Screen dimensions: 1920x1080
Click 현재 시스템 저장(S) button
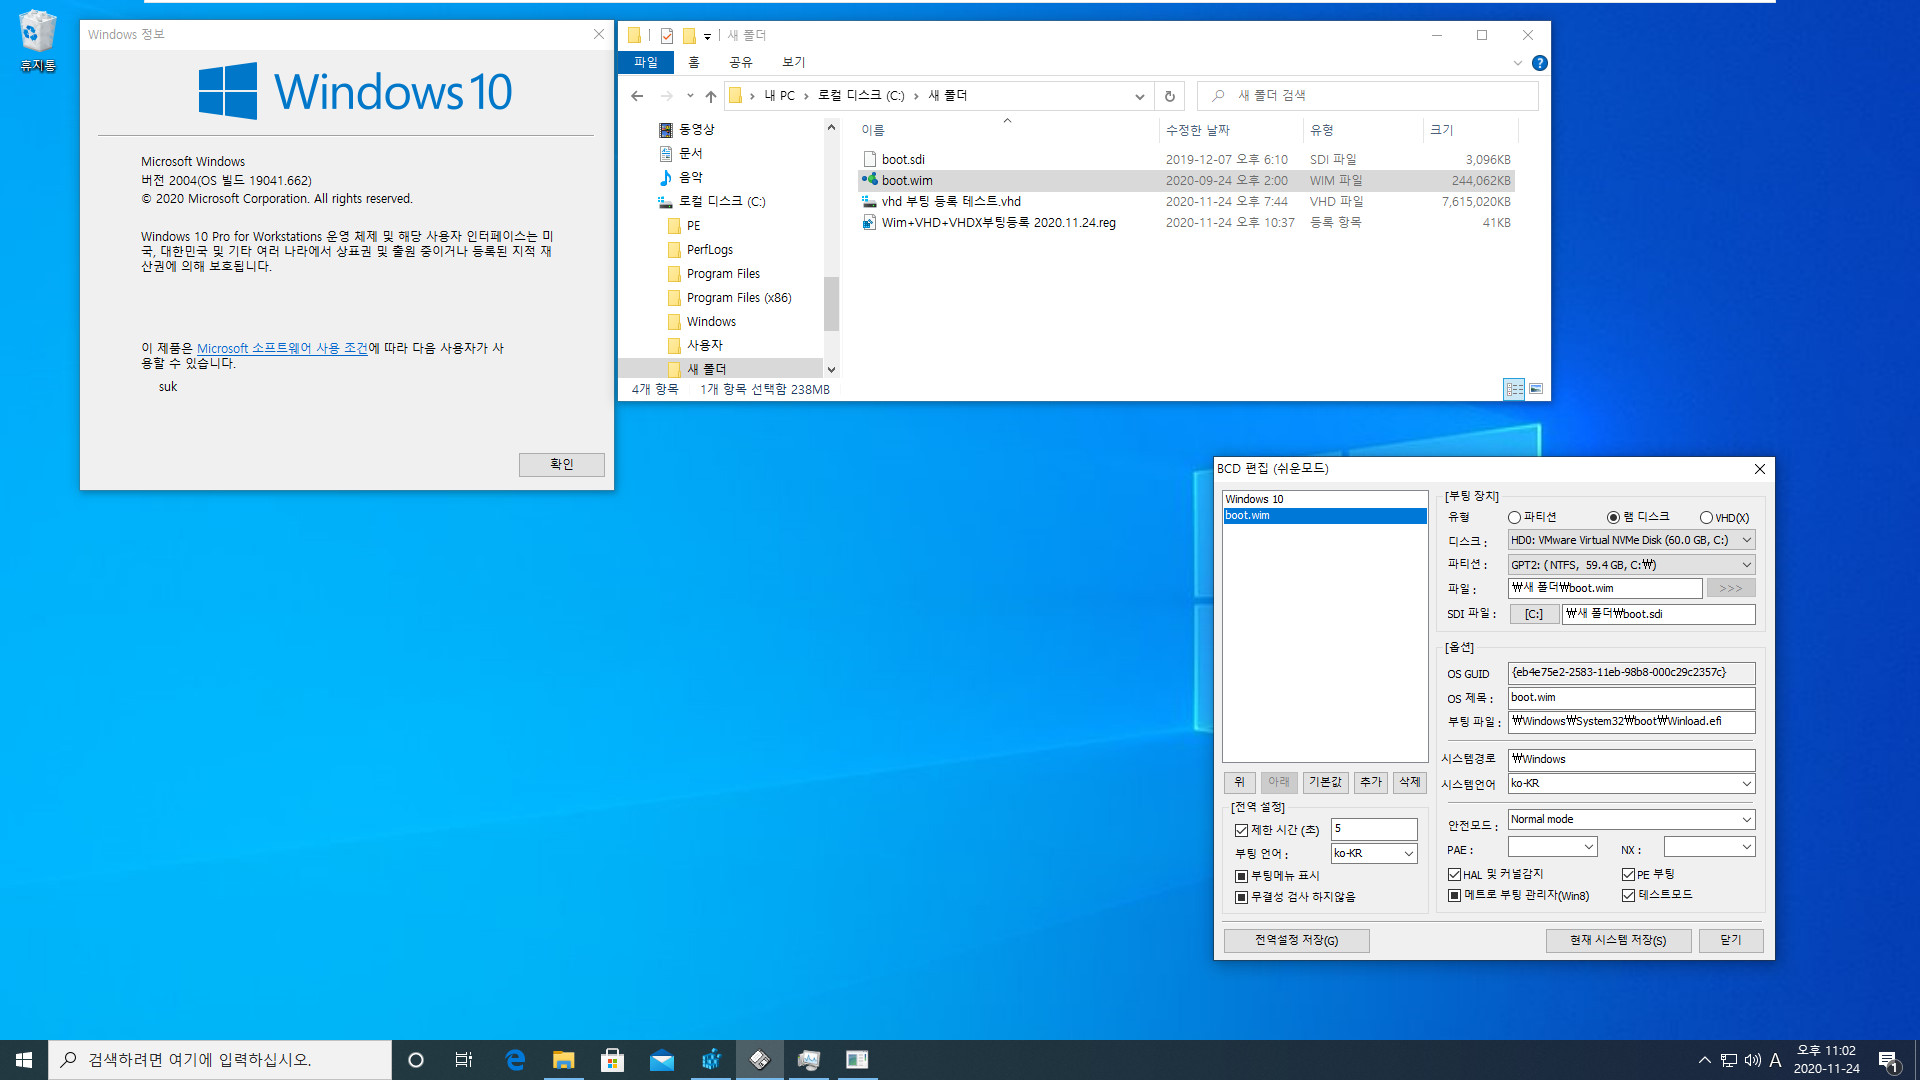[x=1618, y=941]
